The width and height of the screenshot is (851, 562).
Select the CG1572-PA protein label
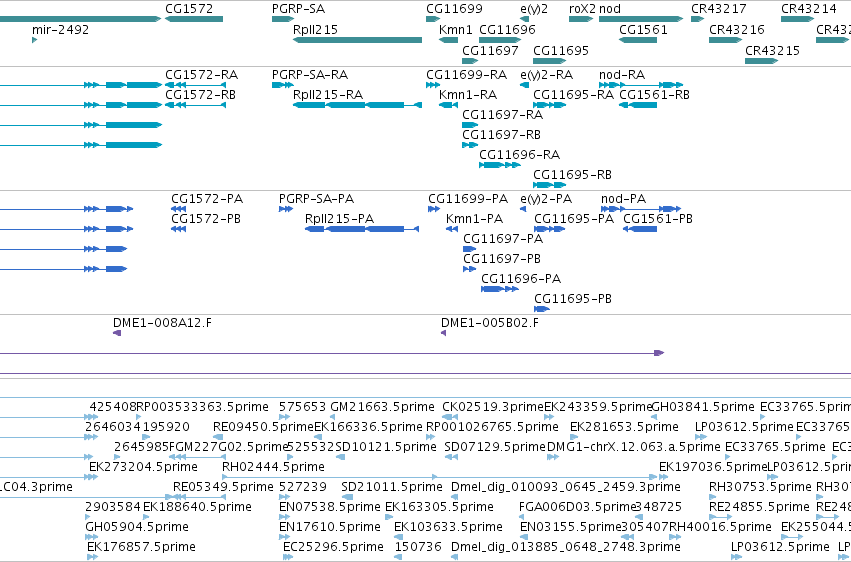pos(207,199)
